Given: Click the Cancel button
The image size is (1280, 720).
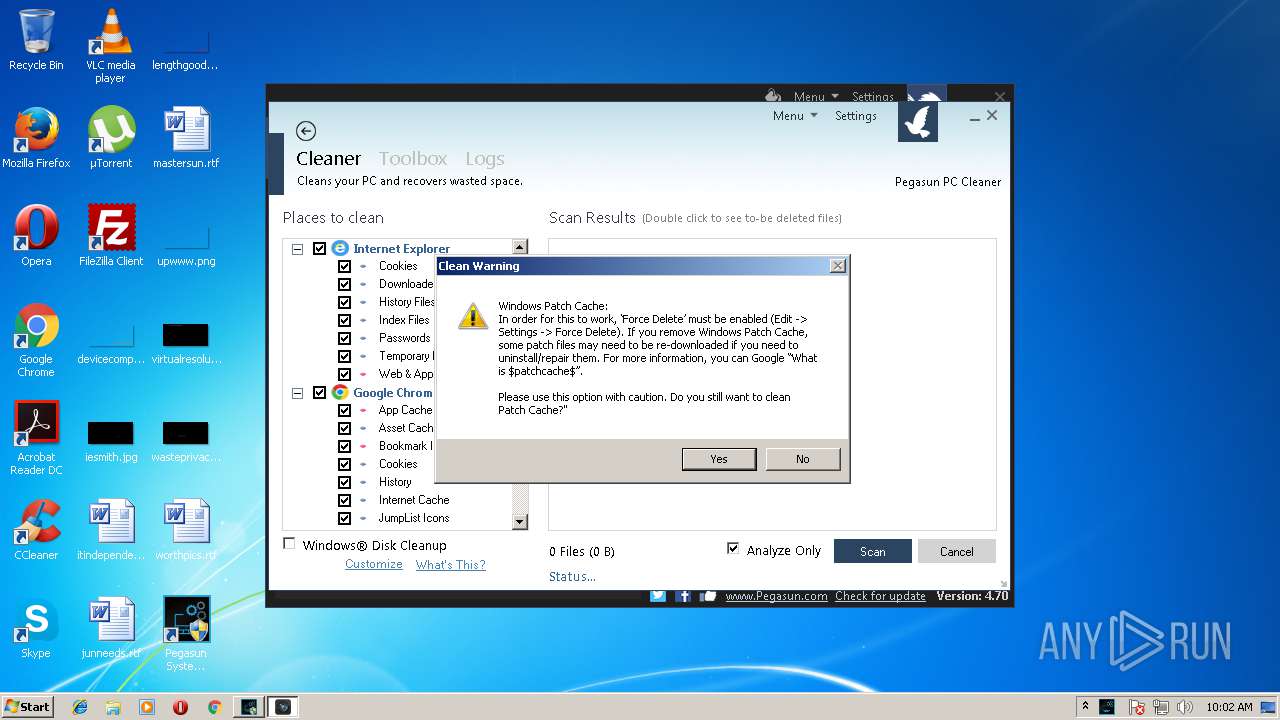Looking at the screenshot, I should [957, 551].
